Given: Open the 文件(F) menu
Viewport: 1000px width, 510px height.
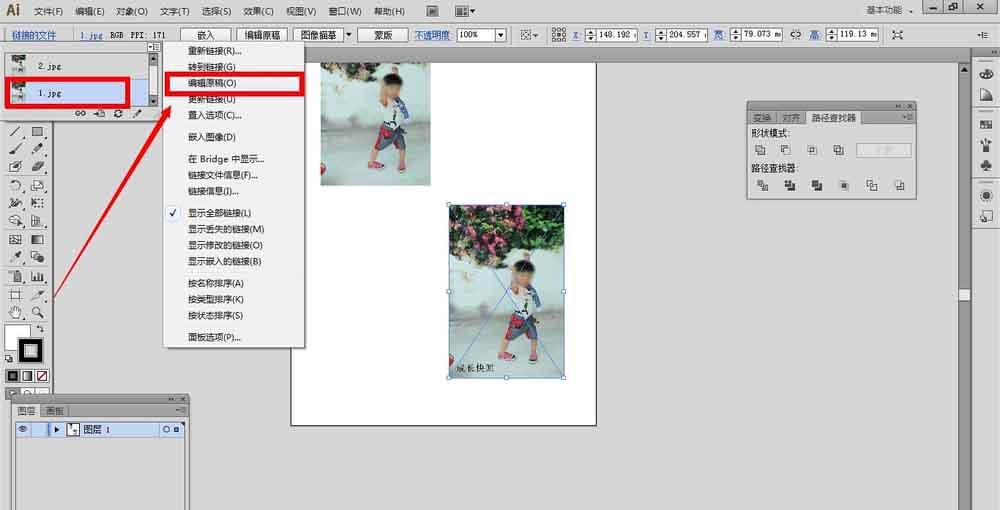Looking at the screenshot, I should click(48, 11).
